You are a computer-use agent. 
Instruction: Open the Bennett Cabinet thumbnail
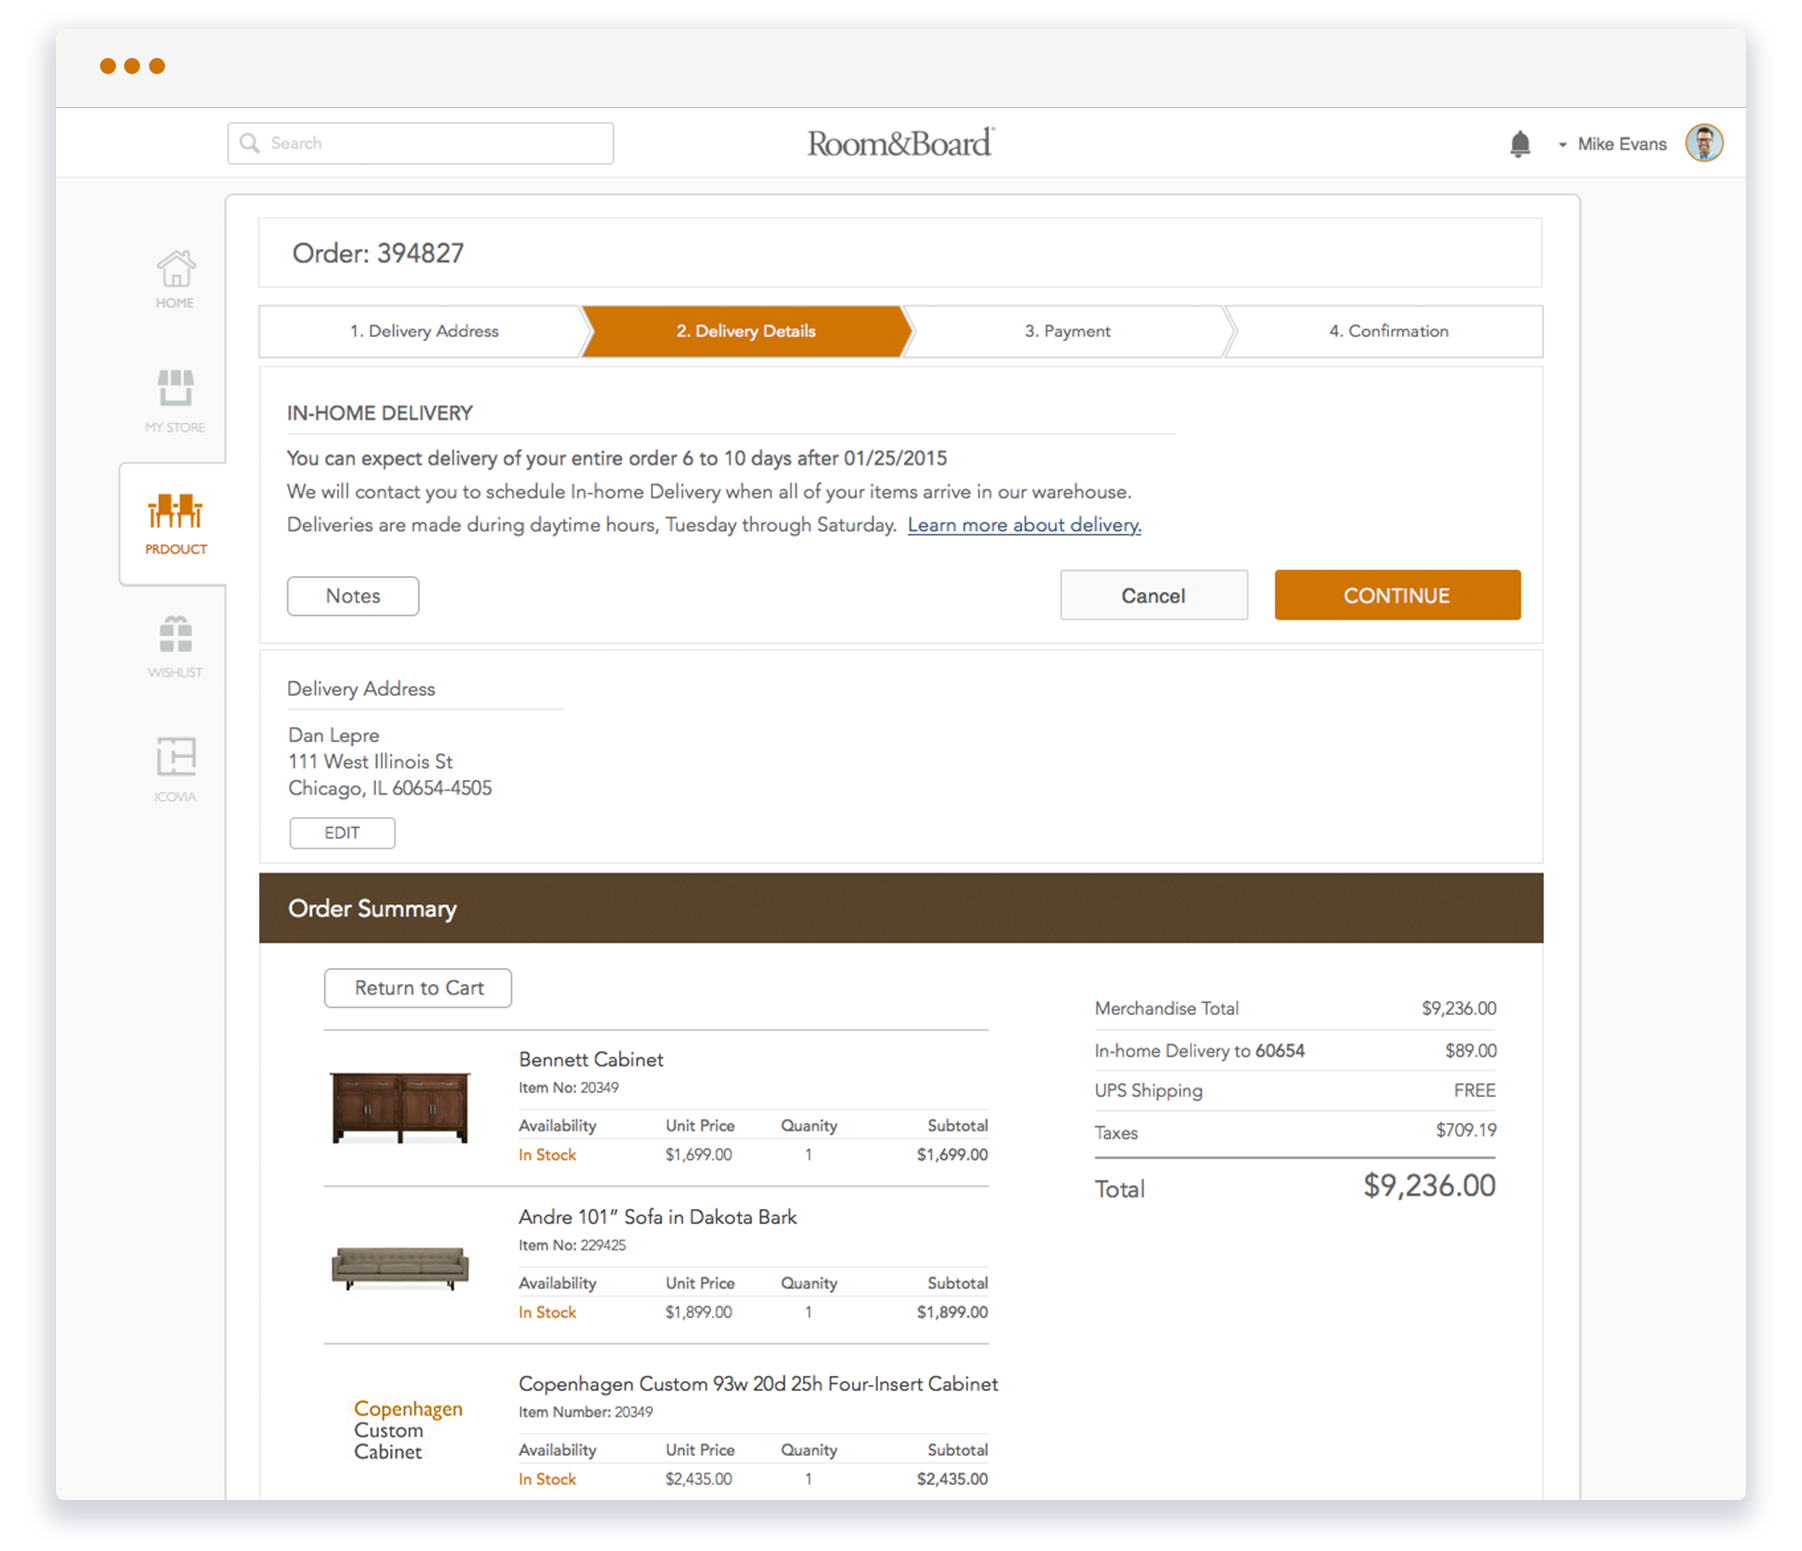pos(400,1107)
